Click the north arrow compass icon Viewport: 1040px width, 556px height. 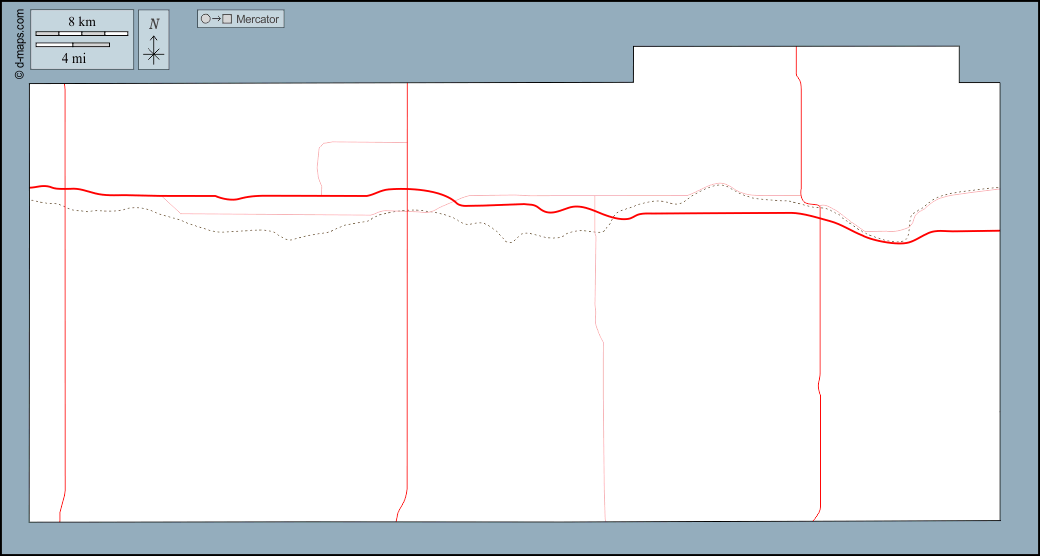pyautogui.click(x=153, y=40)
